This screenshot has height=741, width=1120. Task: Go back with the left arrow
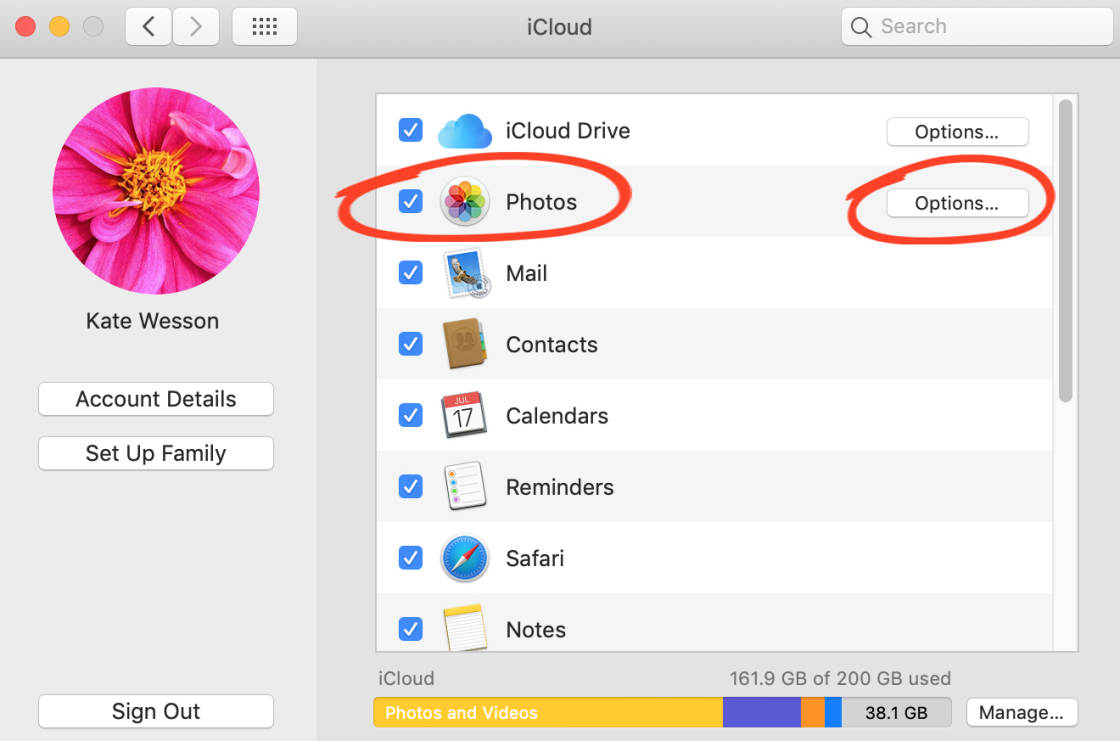pyautogui.click(x=149, y=27)
